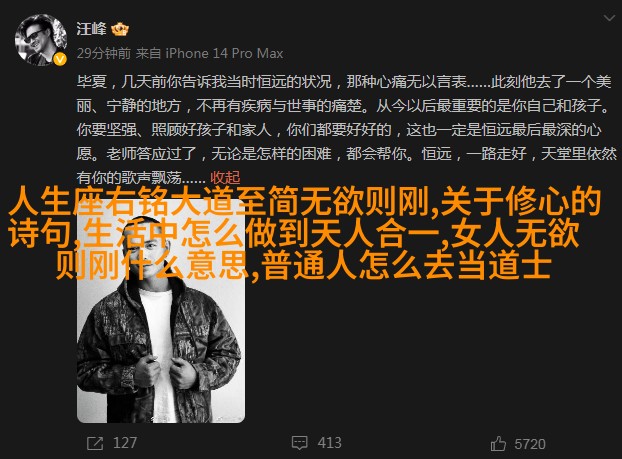The width and height of the screenshot is (622, 459).
Task: Click the 29分钟前 timestamp
Action: (x=104, y=53)
